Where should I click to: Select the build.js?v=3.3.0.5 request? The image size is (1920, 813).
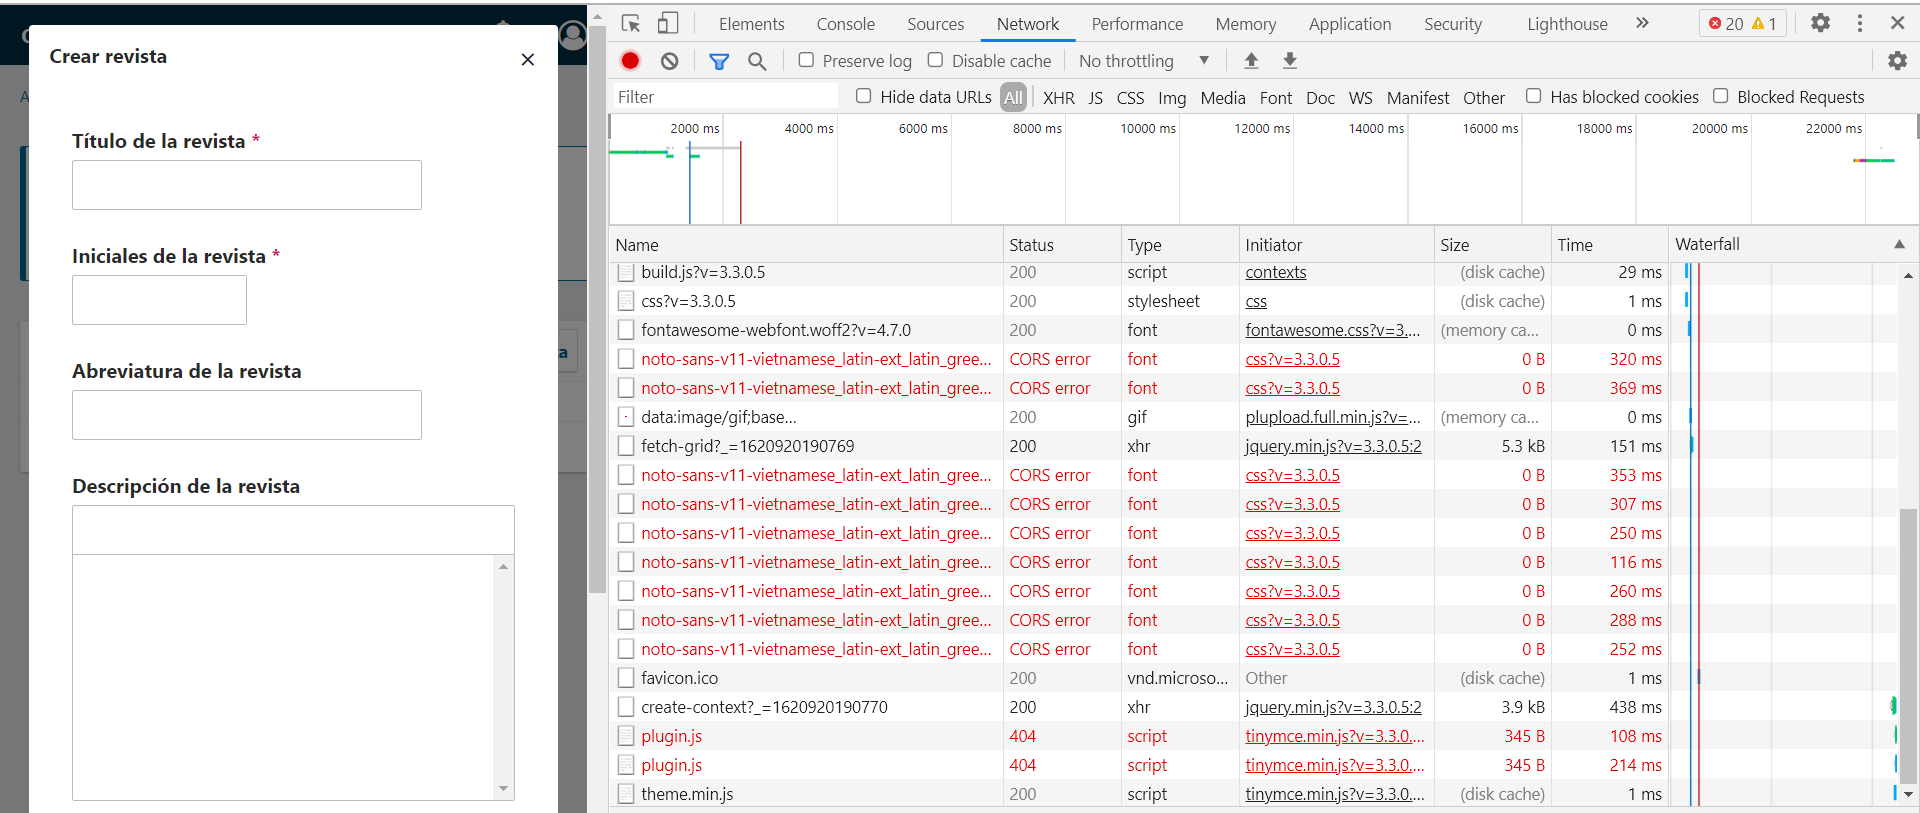pyautogui.click(x=1254, y=272)
